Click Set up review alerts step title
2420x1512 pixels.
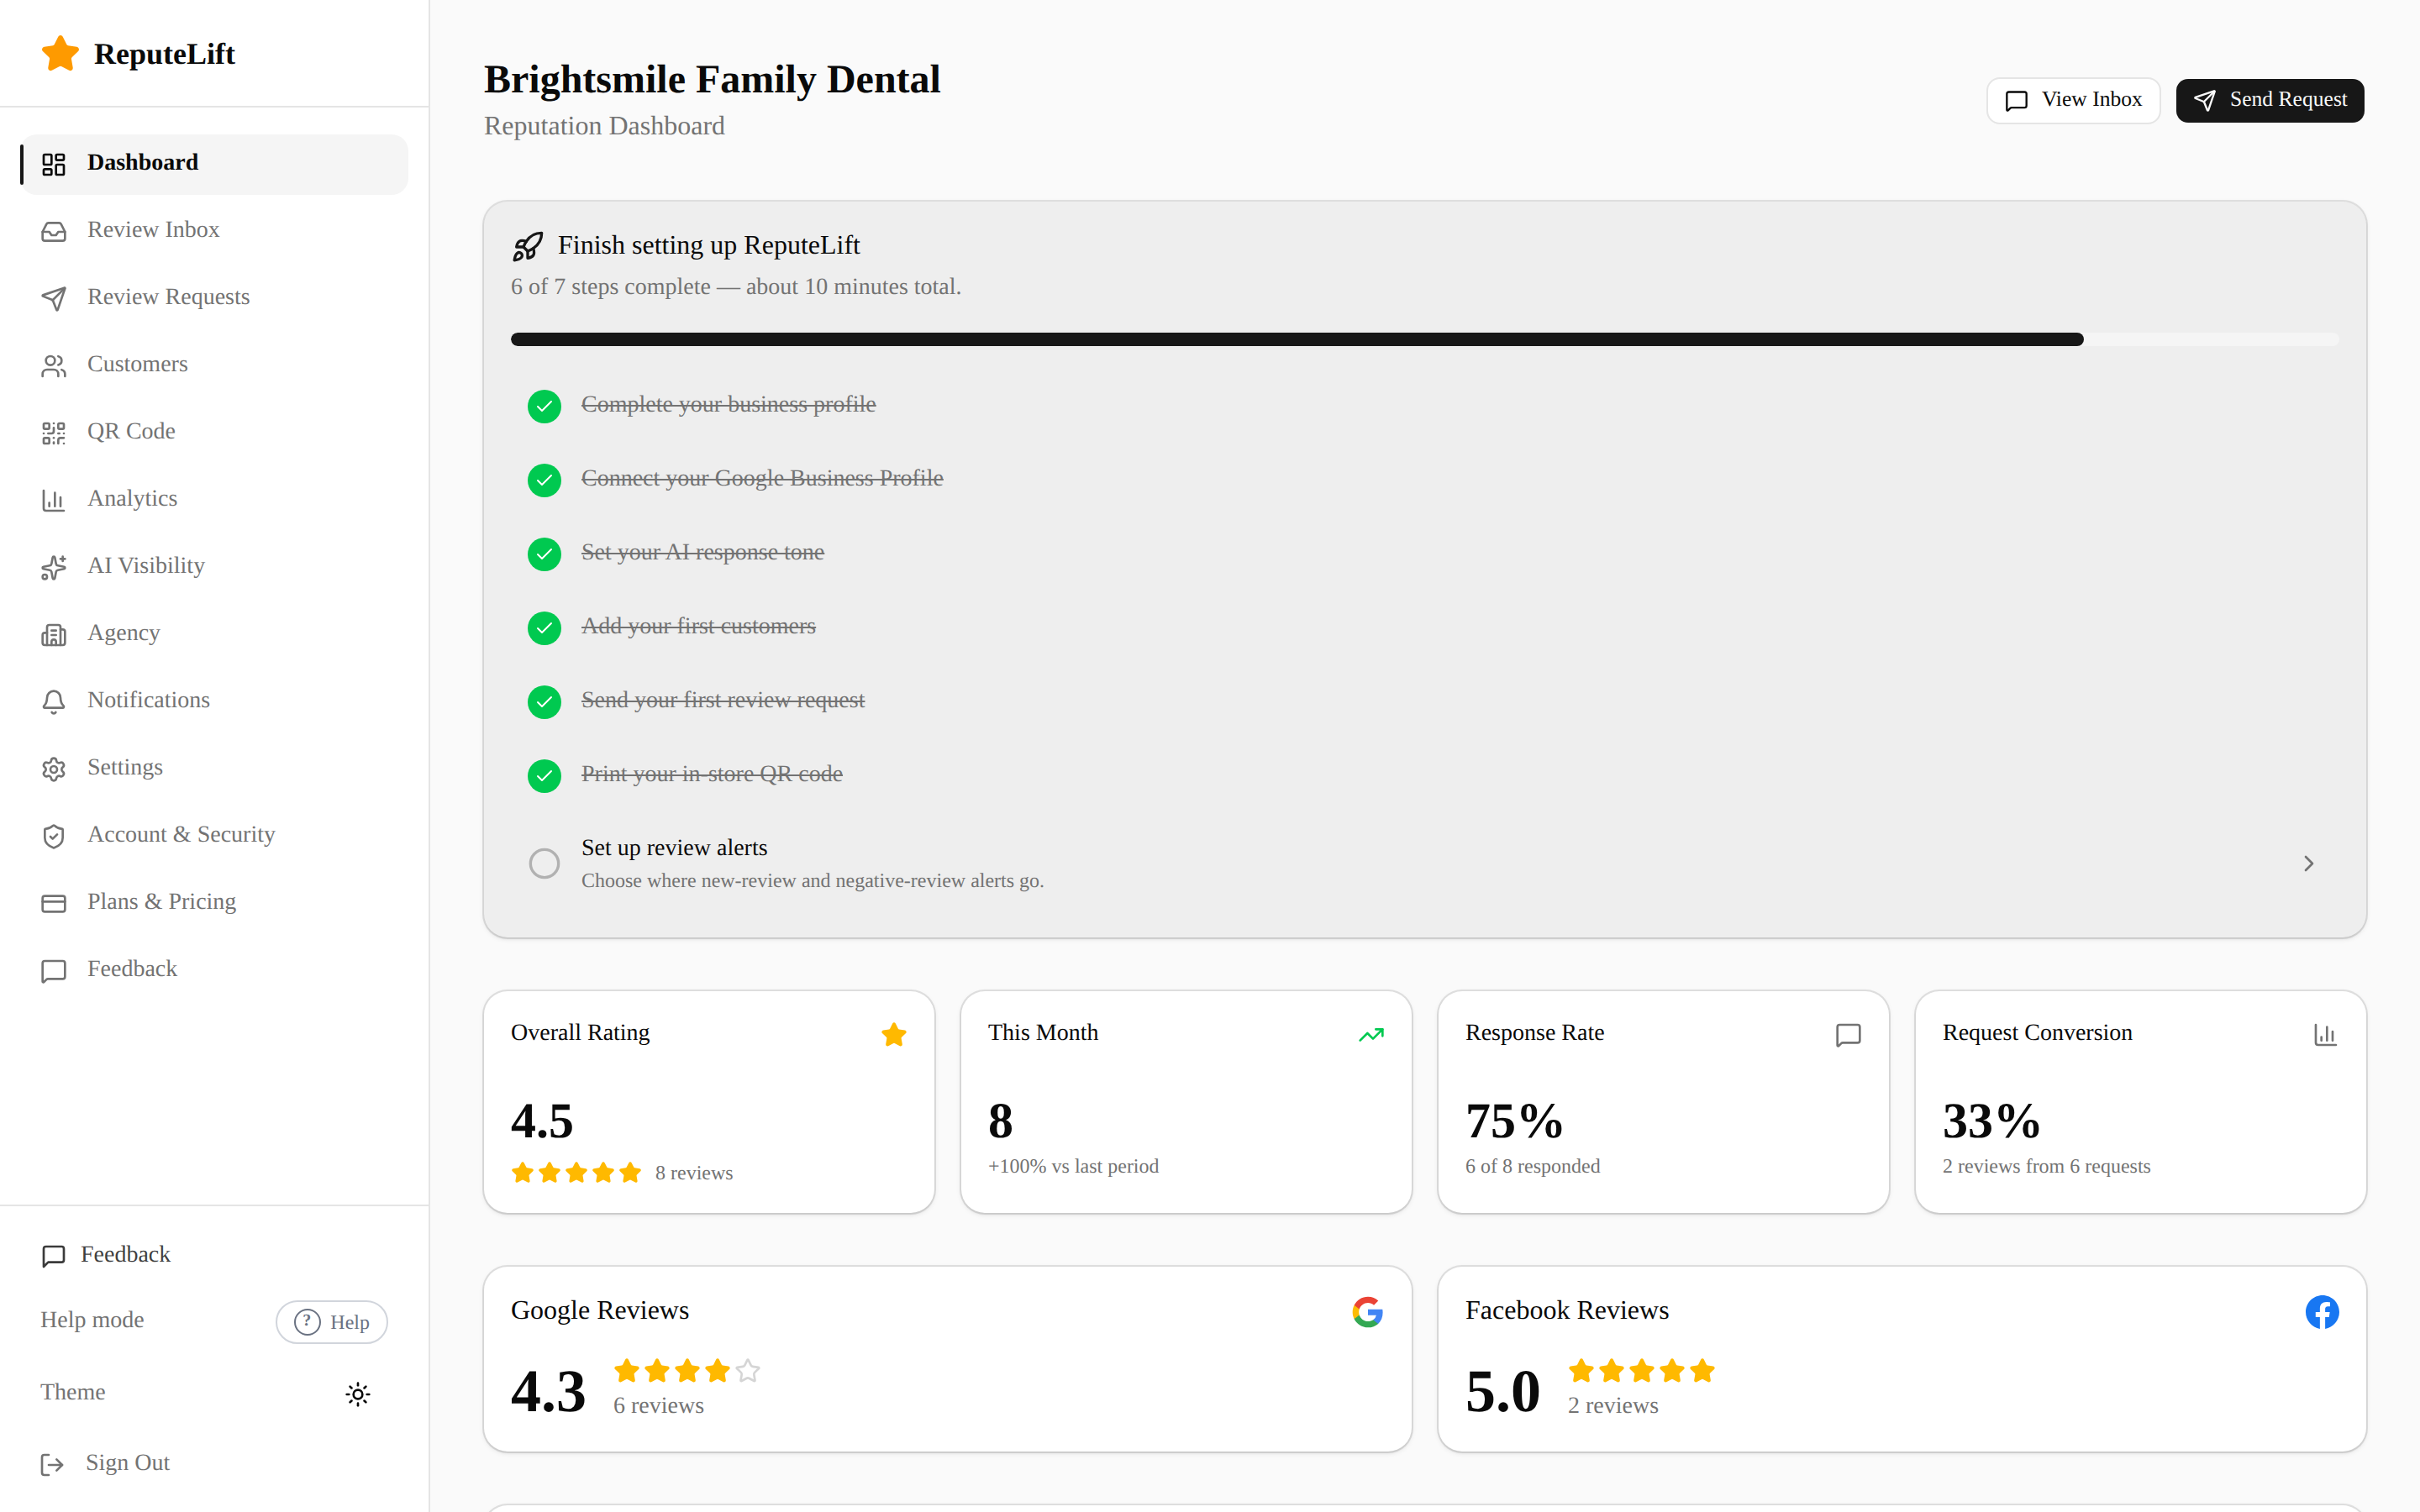[674, 848]
